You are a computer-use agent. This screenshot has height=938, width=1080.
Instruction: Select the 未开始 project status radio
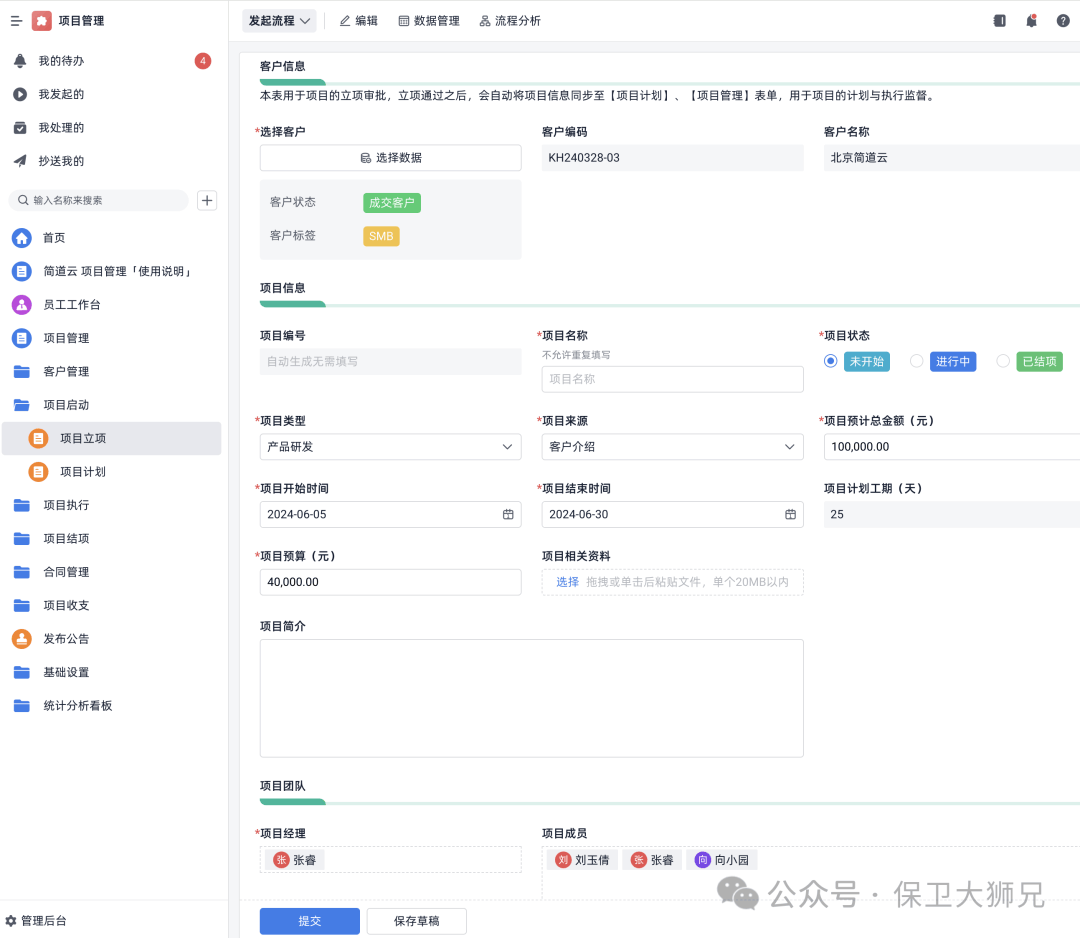[831, 361]
